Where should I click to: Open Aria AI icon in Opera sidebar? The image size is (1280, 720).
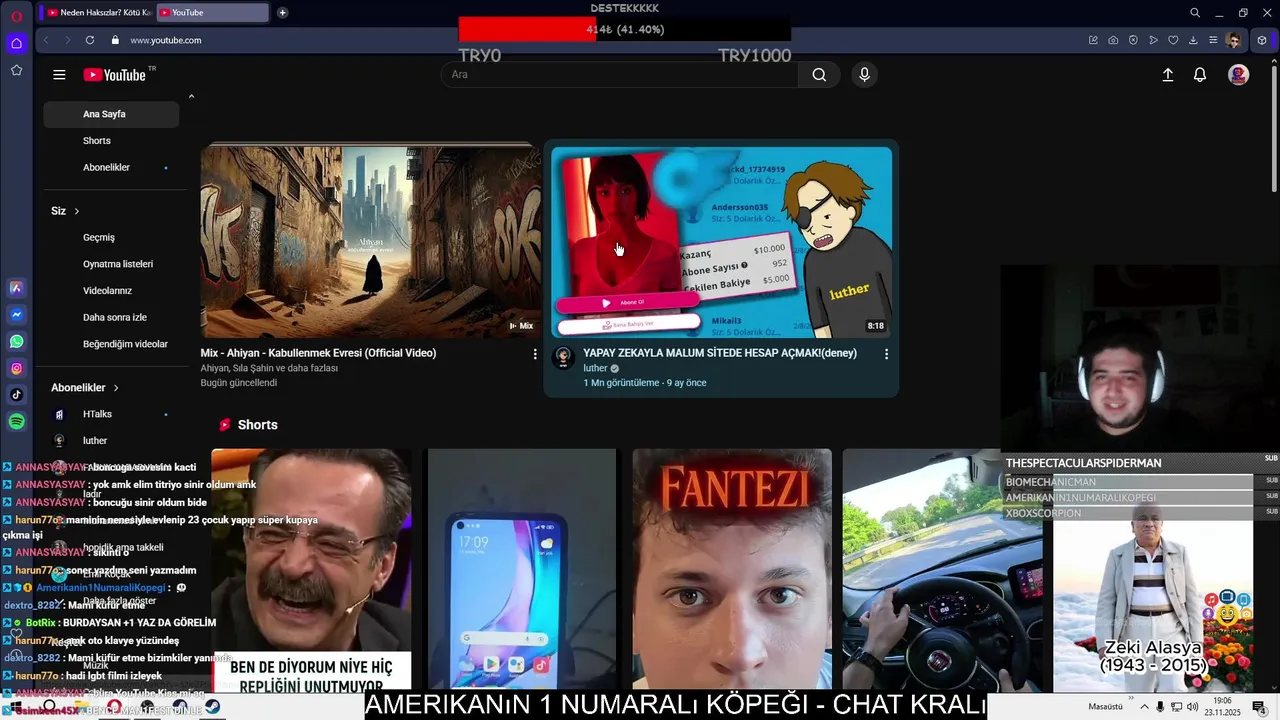click(x=16, y=288)
